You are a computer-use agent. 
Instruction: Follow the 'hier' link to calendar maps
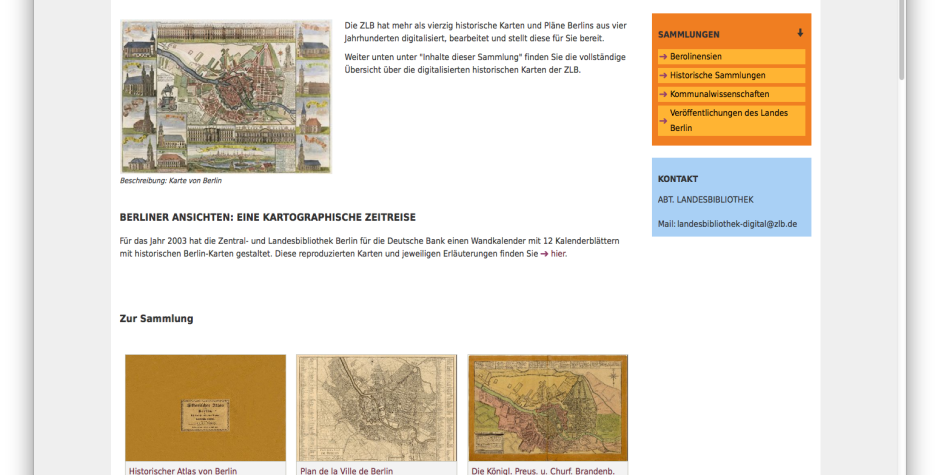558,254
